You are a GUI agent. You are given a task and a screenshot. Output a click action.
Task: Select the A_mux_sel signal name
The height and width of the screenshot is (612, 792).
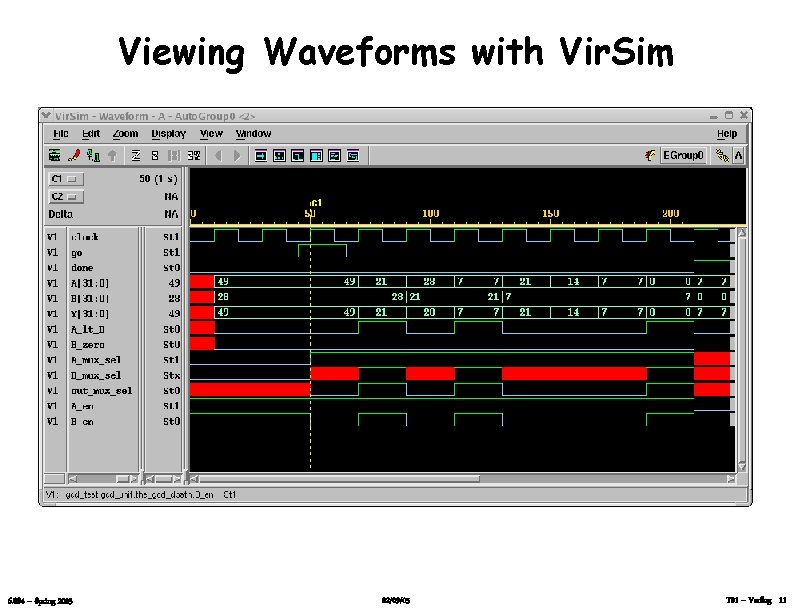click(x=96, y=360)
